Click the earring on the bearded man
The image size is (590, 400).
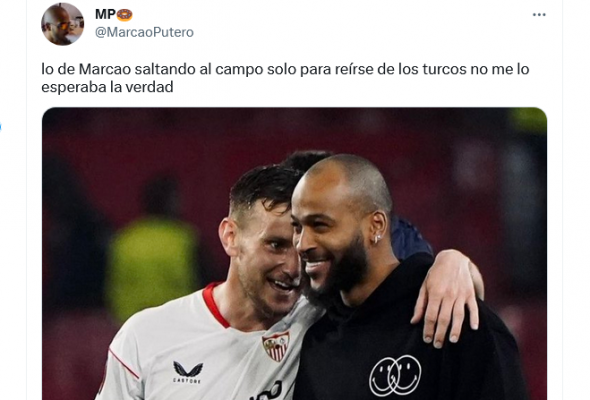click(x=377, y=238)
